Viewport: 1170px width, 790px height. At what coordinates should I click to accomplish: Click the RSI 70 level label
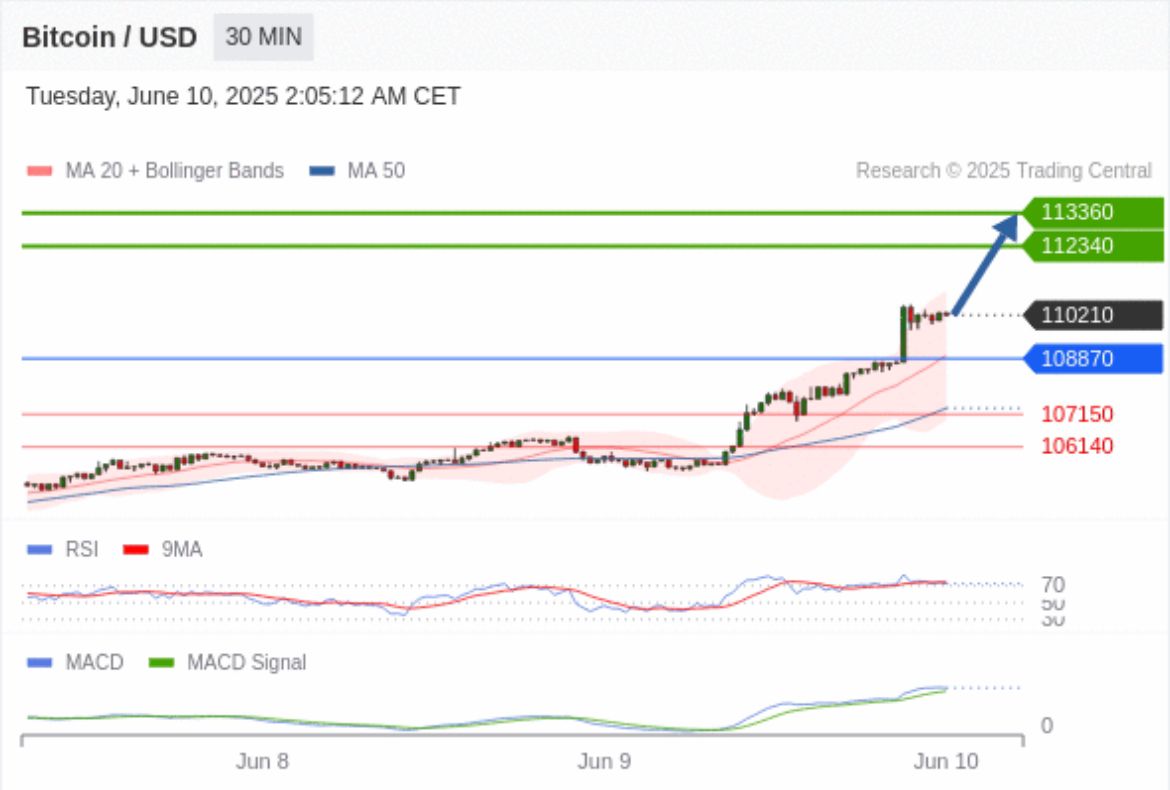tap(1053, 585)
